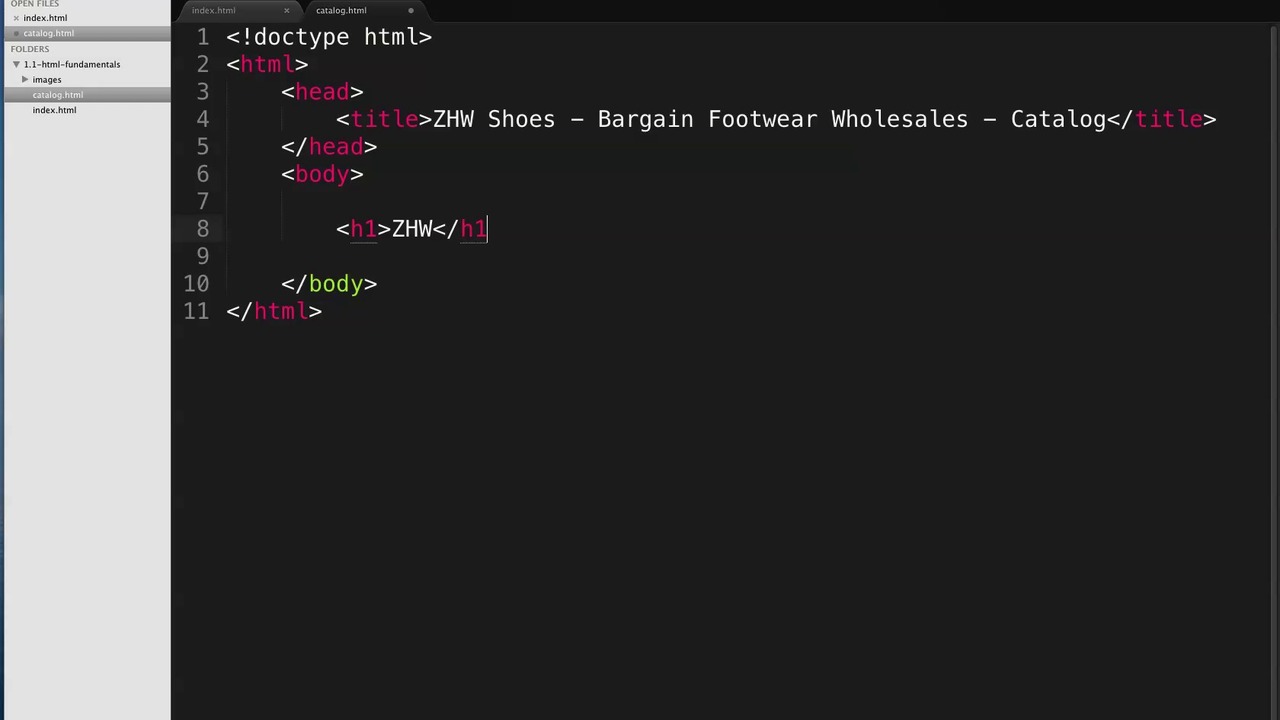Open index.html under Open Files
The height and width of the screenshot is (720, 1280).
[x=45, y=18]
